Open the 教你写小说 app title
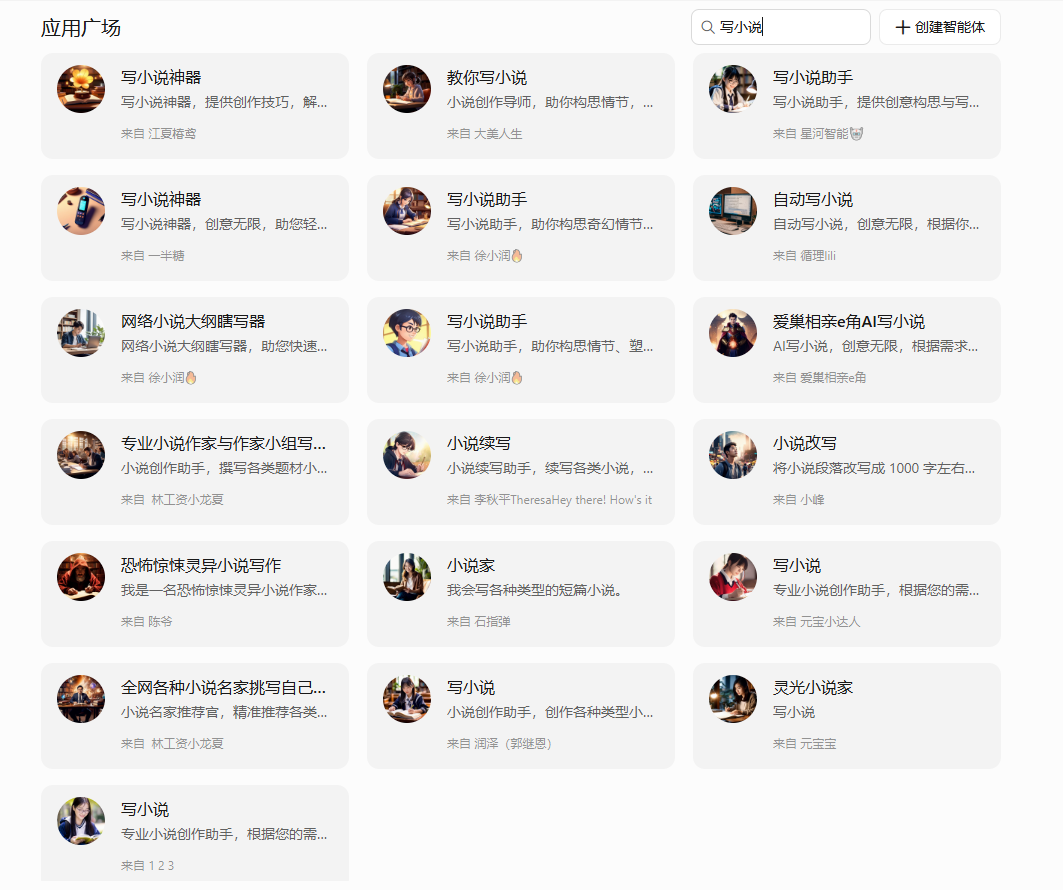Image resolution: width=1063 pixels, height=890 pixels. [487, 78]
